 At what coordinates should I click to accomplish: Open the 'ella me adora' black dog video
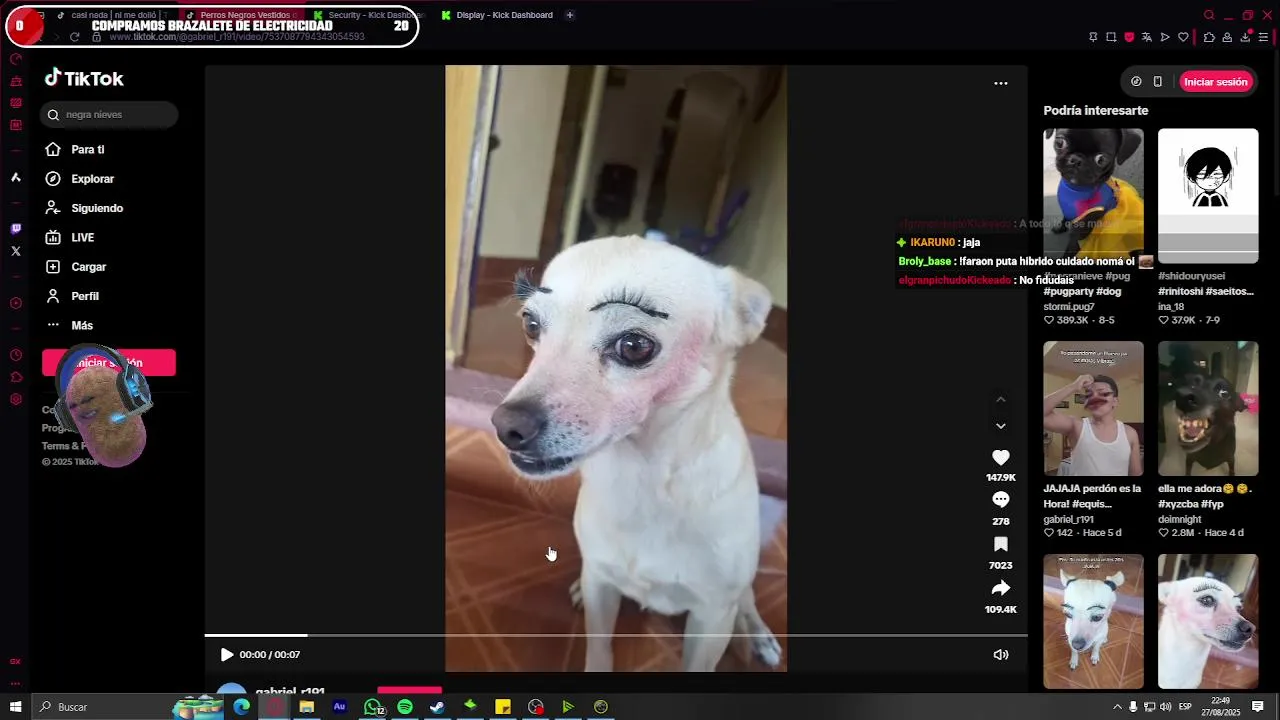point(1208,409)
